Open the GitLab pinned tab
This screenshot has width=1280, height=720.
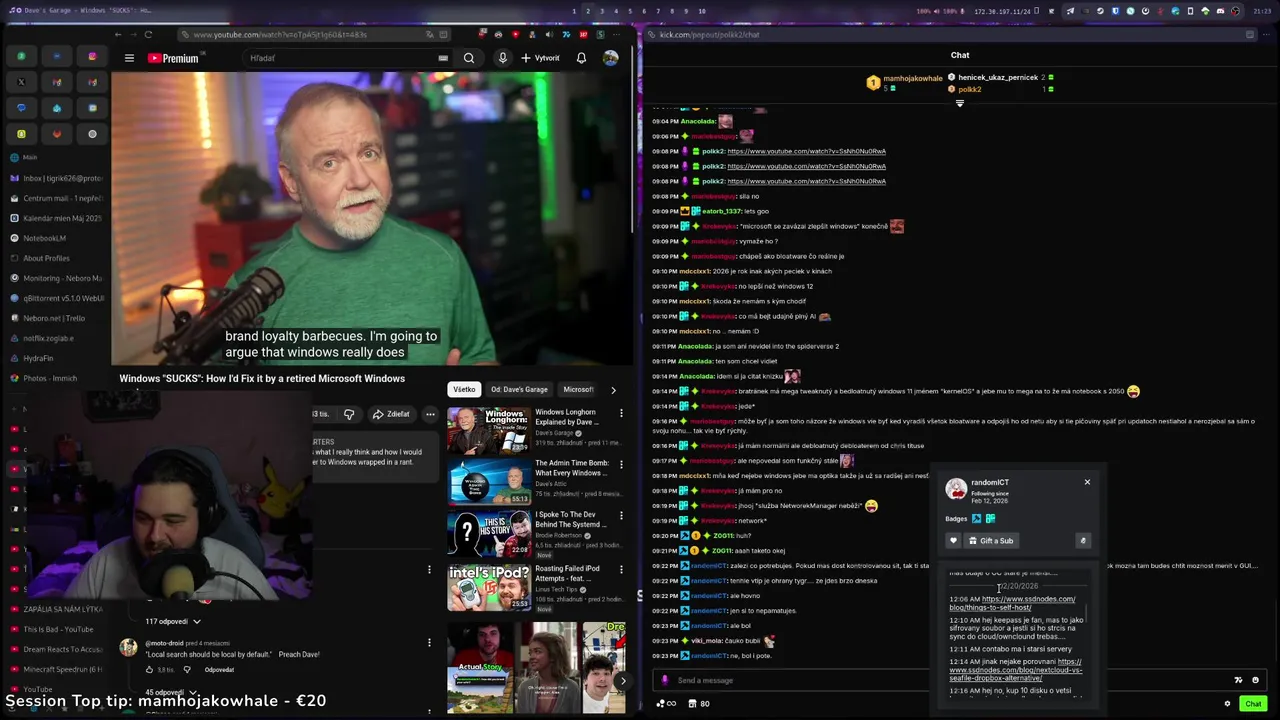(57, 134)
